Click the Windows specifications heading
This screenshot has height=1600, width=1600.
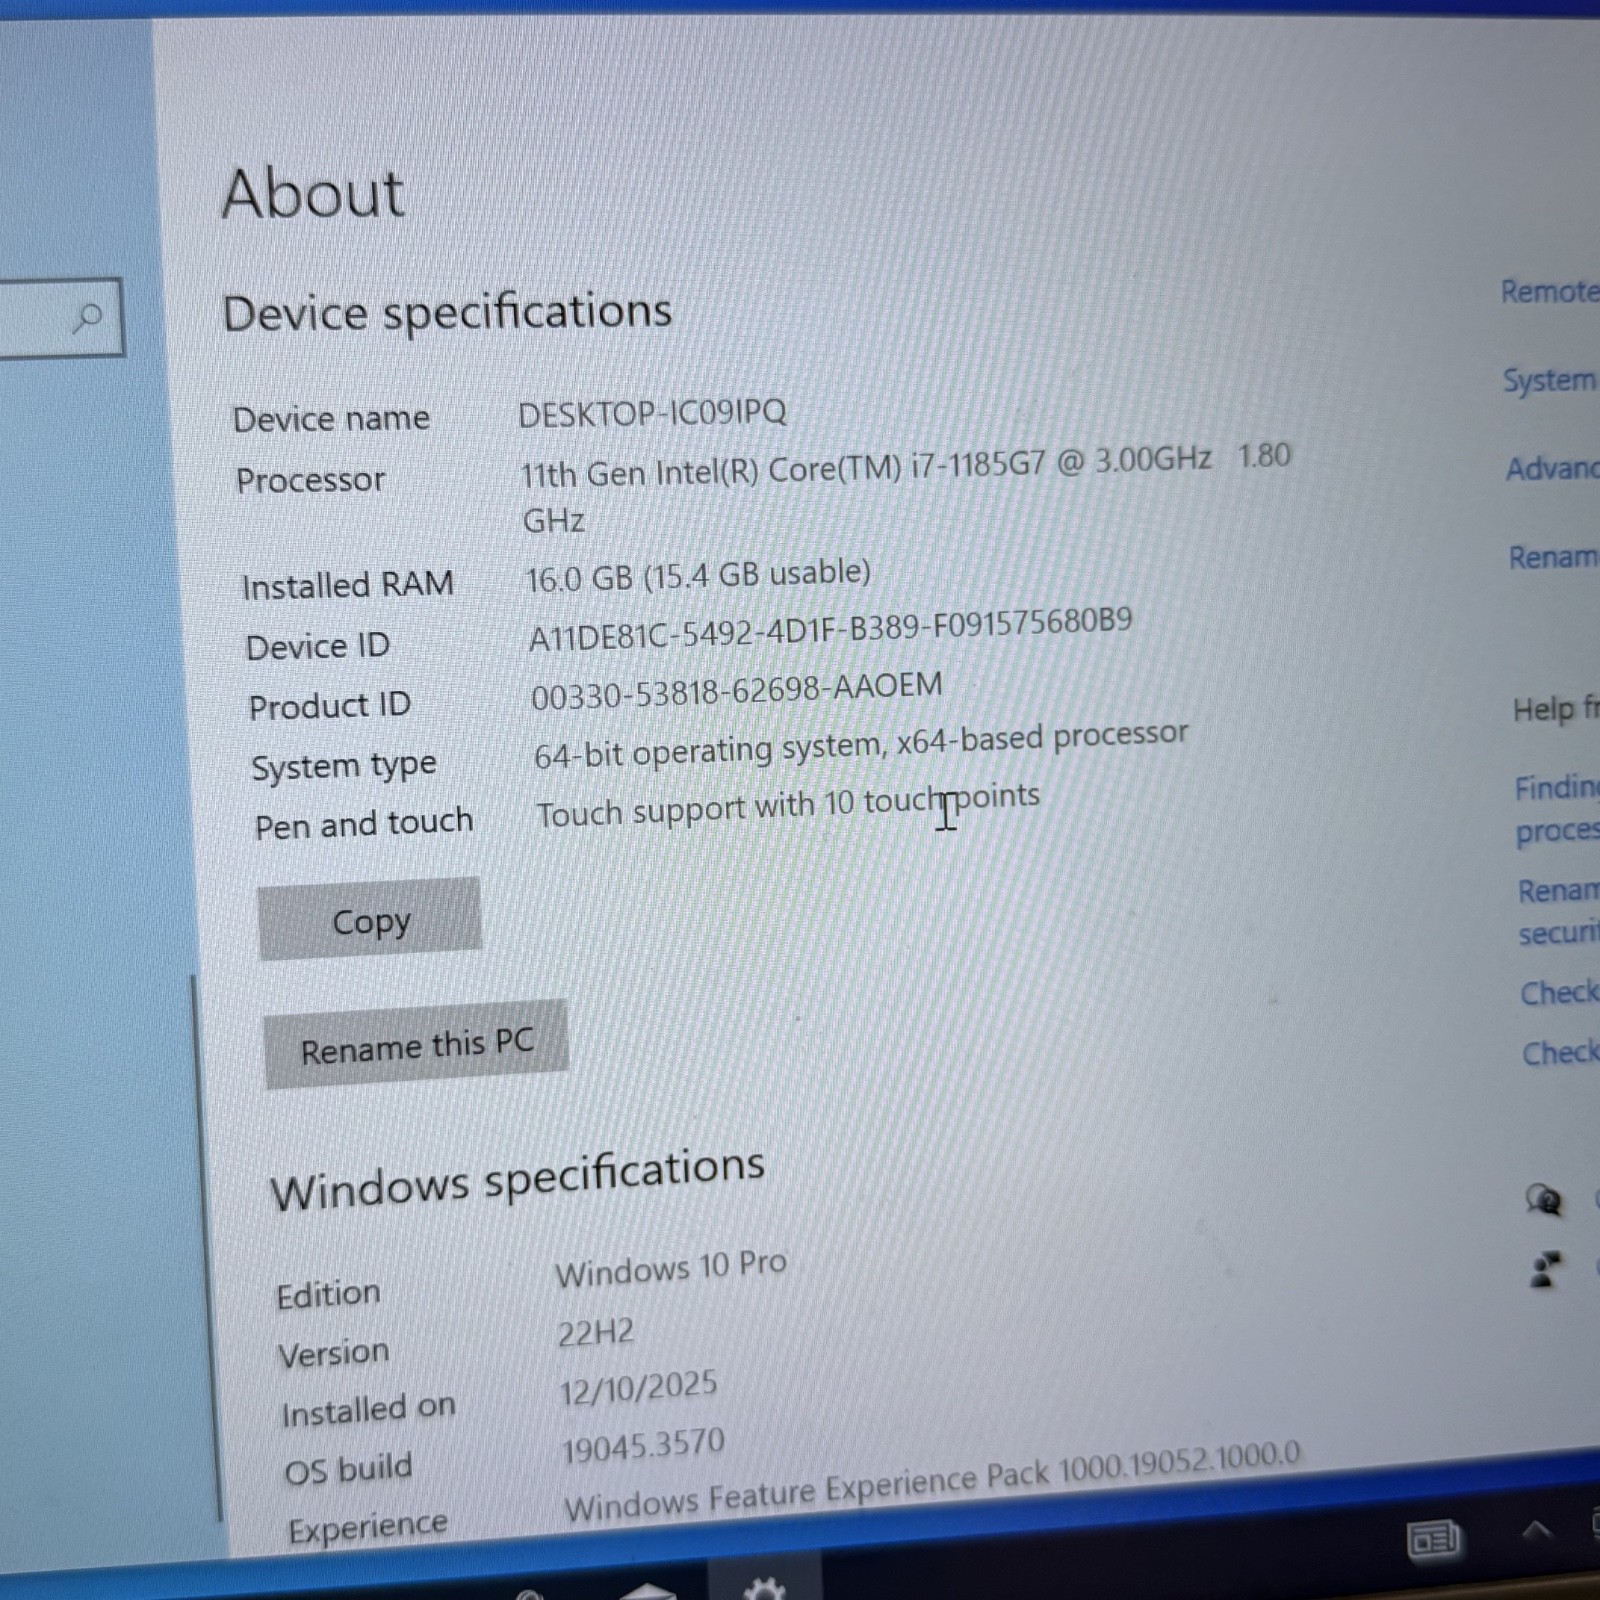pos(517,1179)
